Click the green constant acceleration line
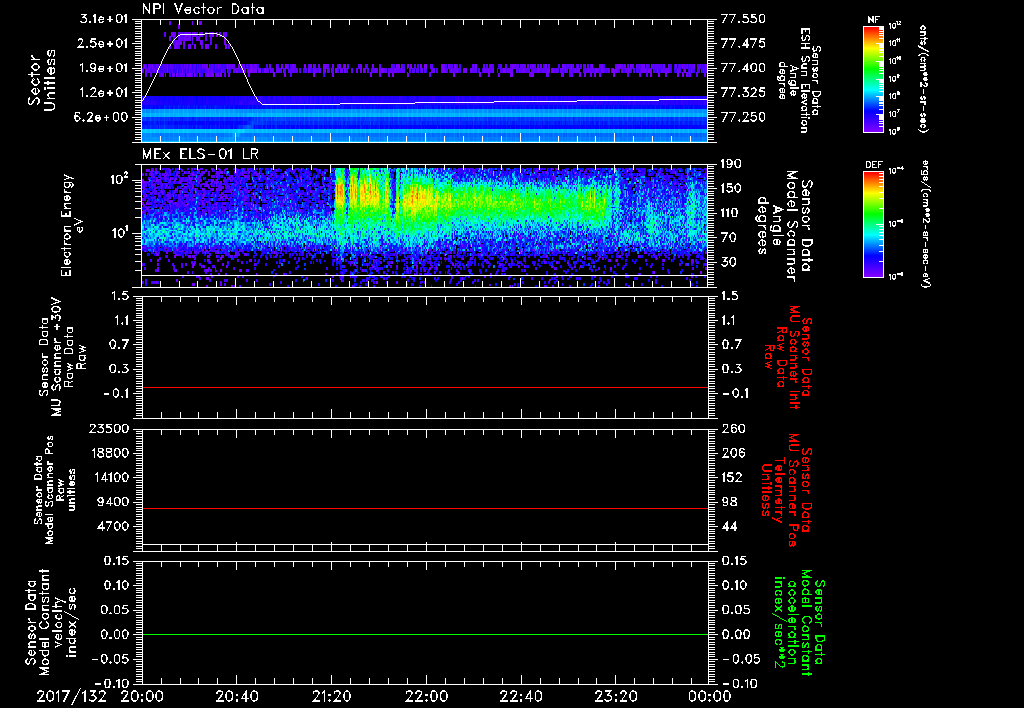This screenshot has width=1024, height=708. [424, 635]
